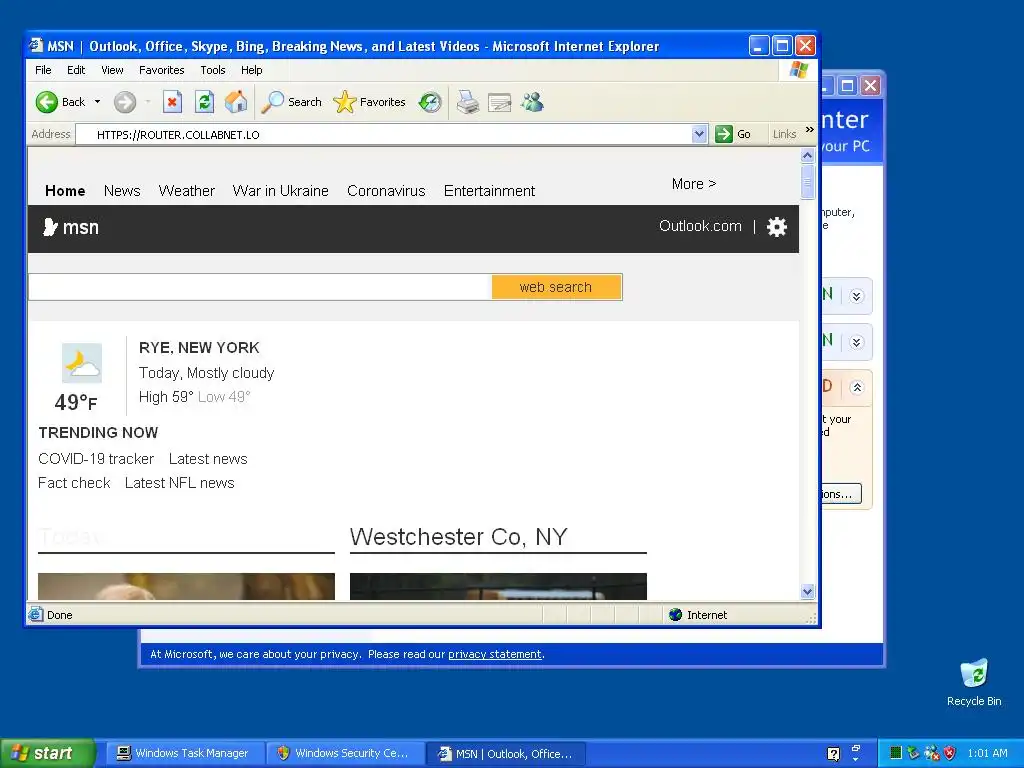The image size is (1024, 768).
Task: Open the News link on MSN
Action: 122,191
